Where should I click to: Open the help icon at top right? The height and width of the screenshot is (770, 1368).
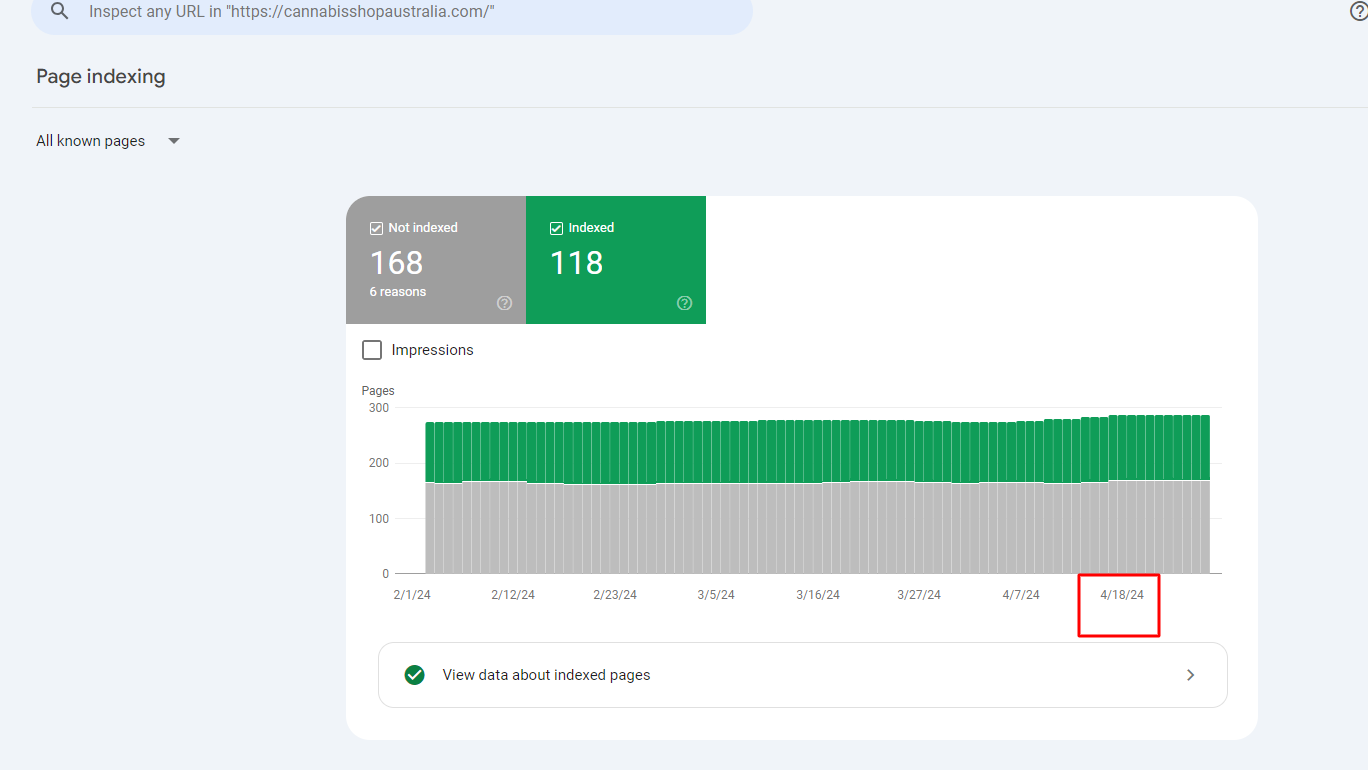click(1358, 11)
